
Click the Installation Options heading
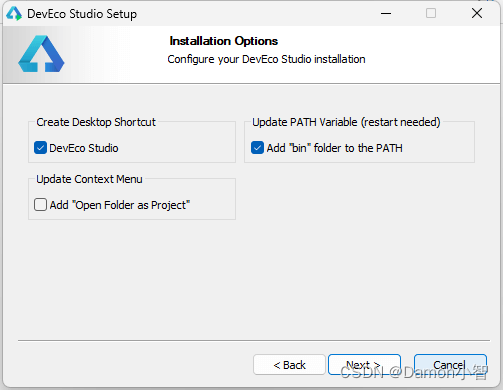pos(224,41)
